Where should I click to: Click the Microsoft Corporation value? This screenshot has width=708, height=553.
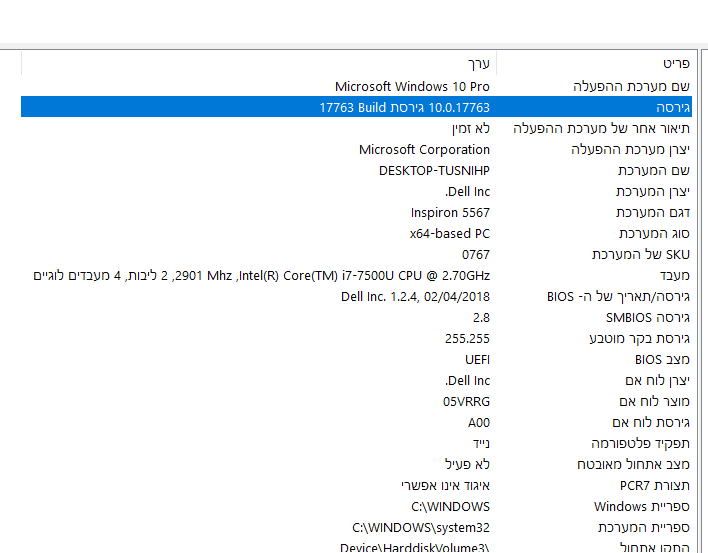tap(424, 149)
